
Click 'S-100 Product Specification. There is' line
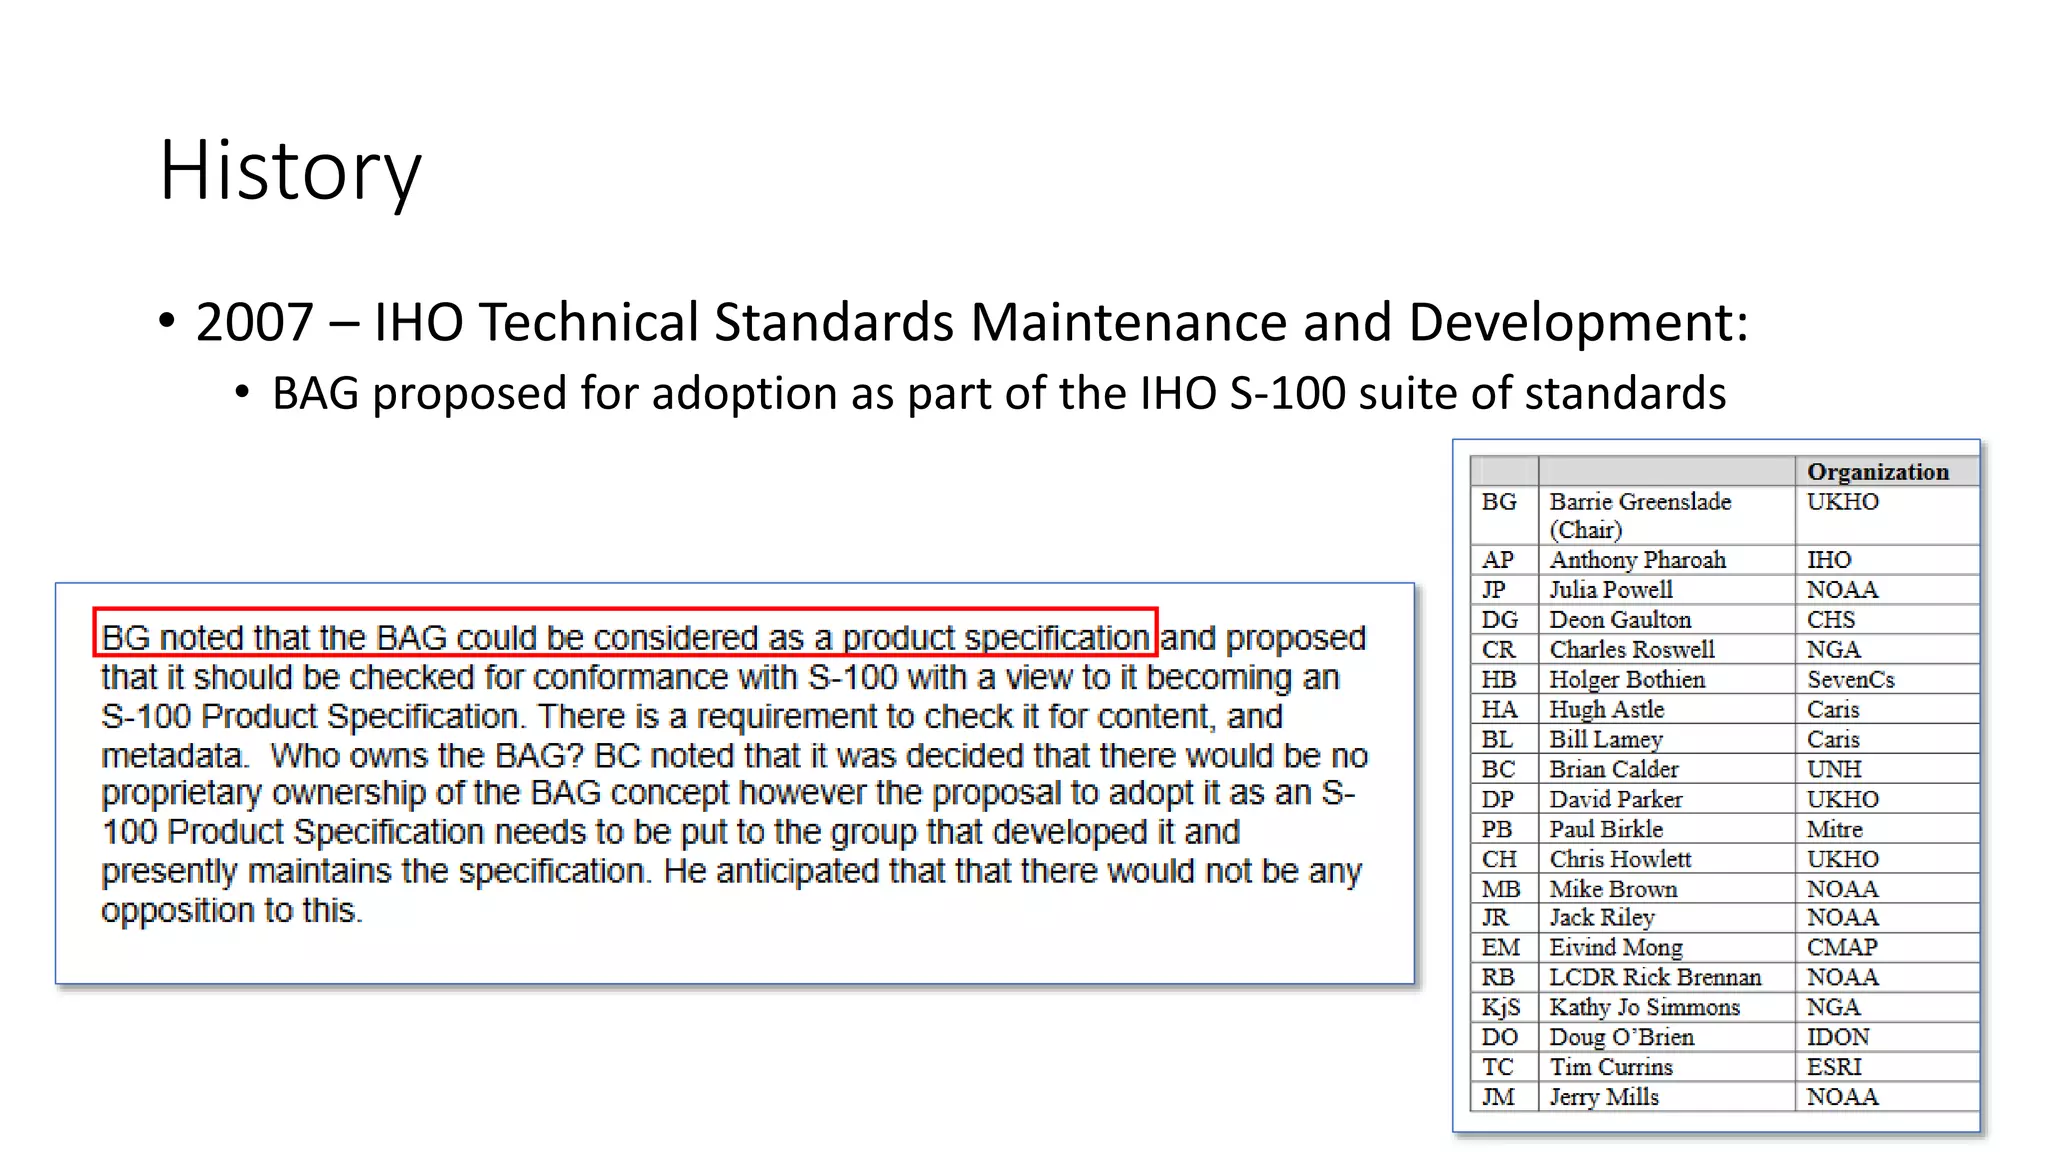692,716
